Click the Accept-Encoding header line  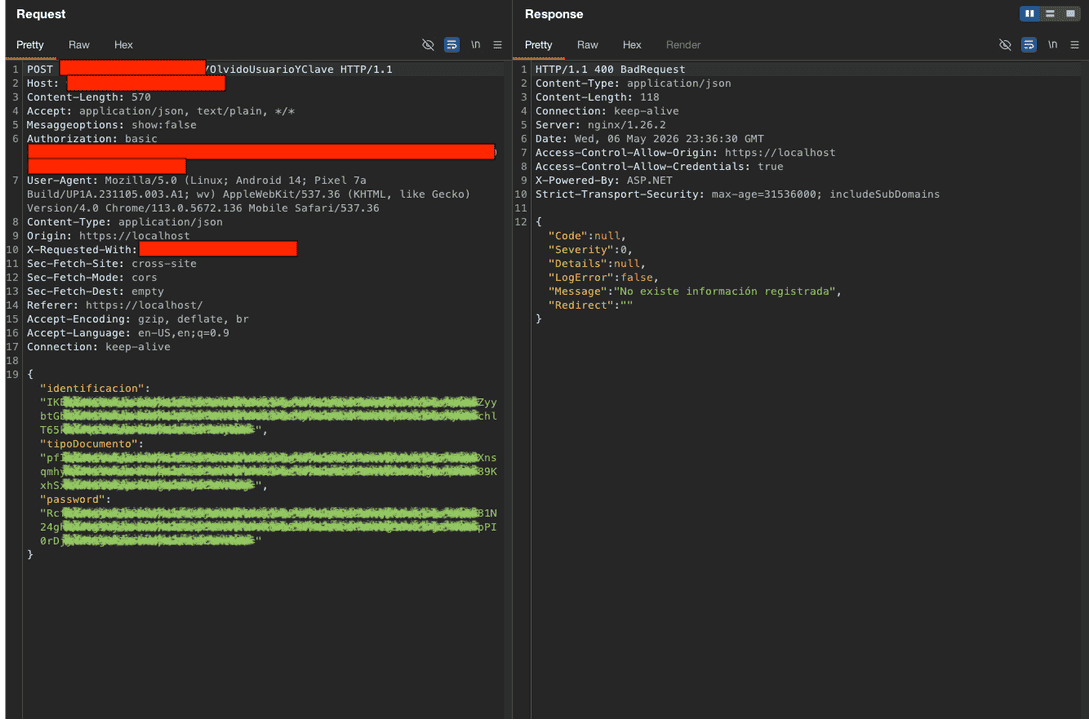coord(138,319)
